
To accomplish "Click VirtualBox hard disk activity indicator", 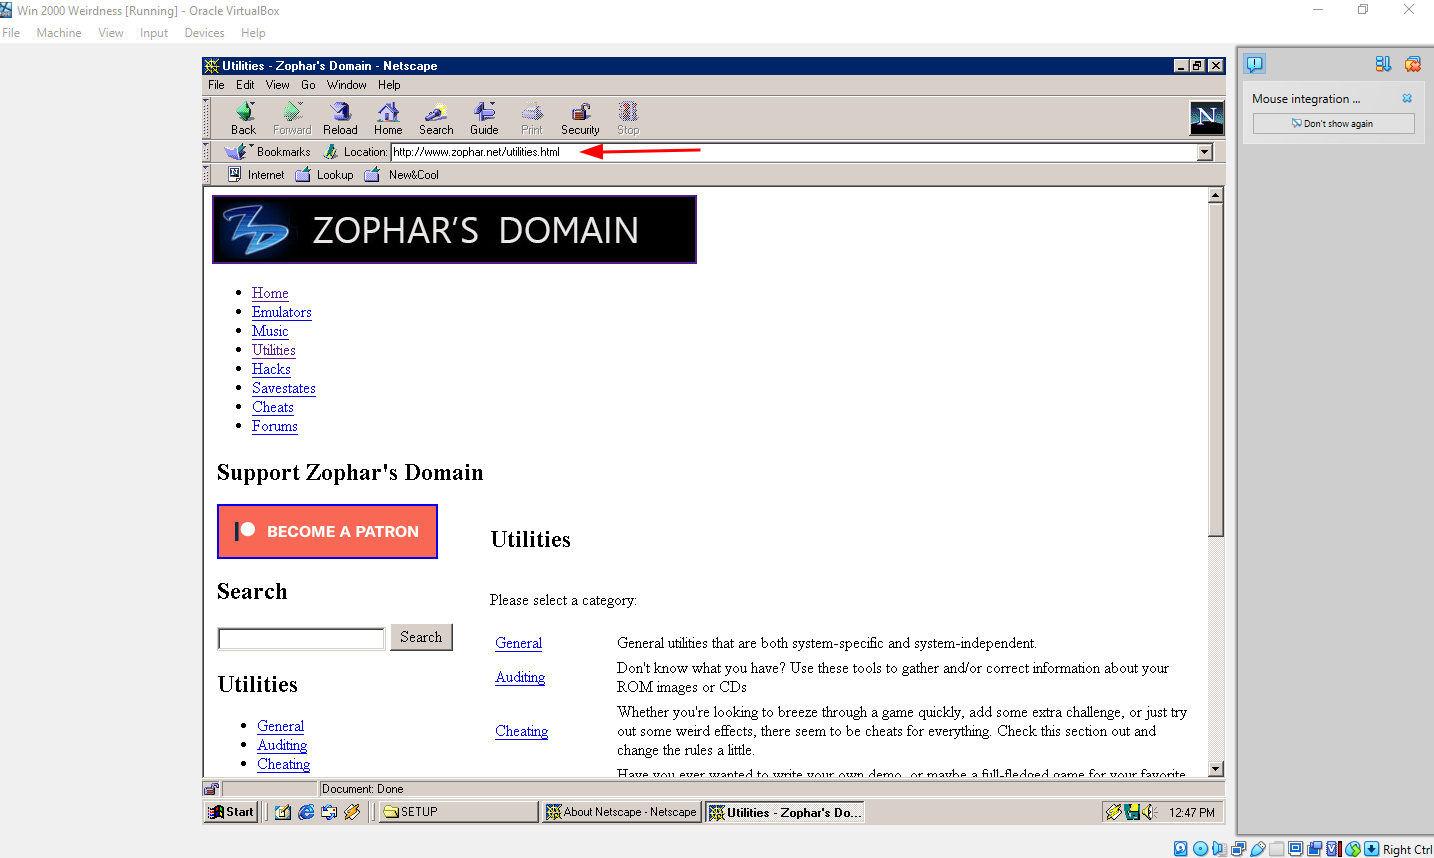I will point(1181,849).
